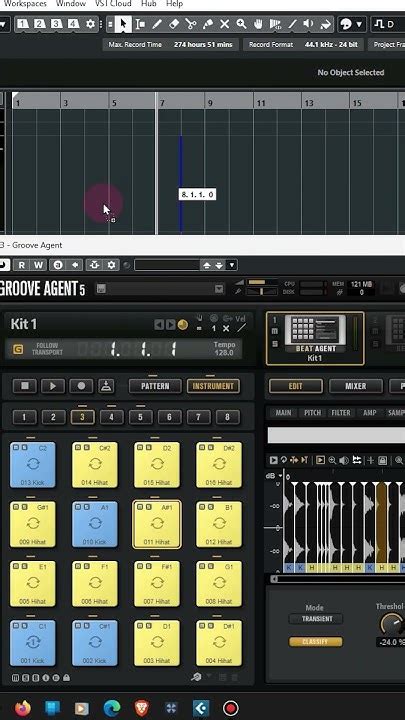Toggle the CLASSIFY option button
405x720 pixels.
coord(315,641)
